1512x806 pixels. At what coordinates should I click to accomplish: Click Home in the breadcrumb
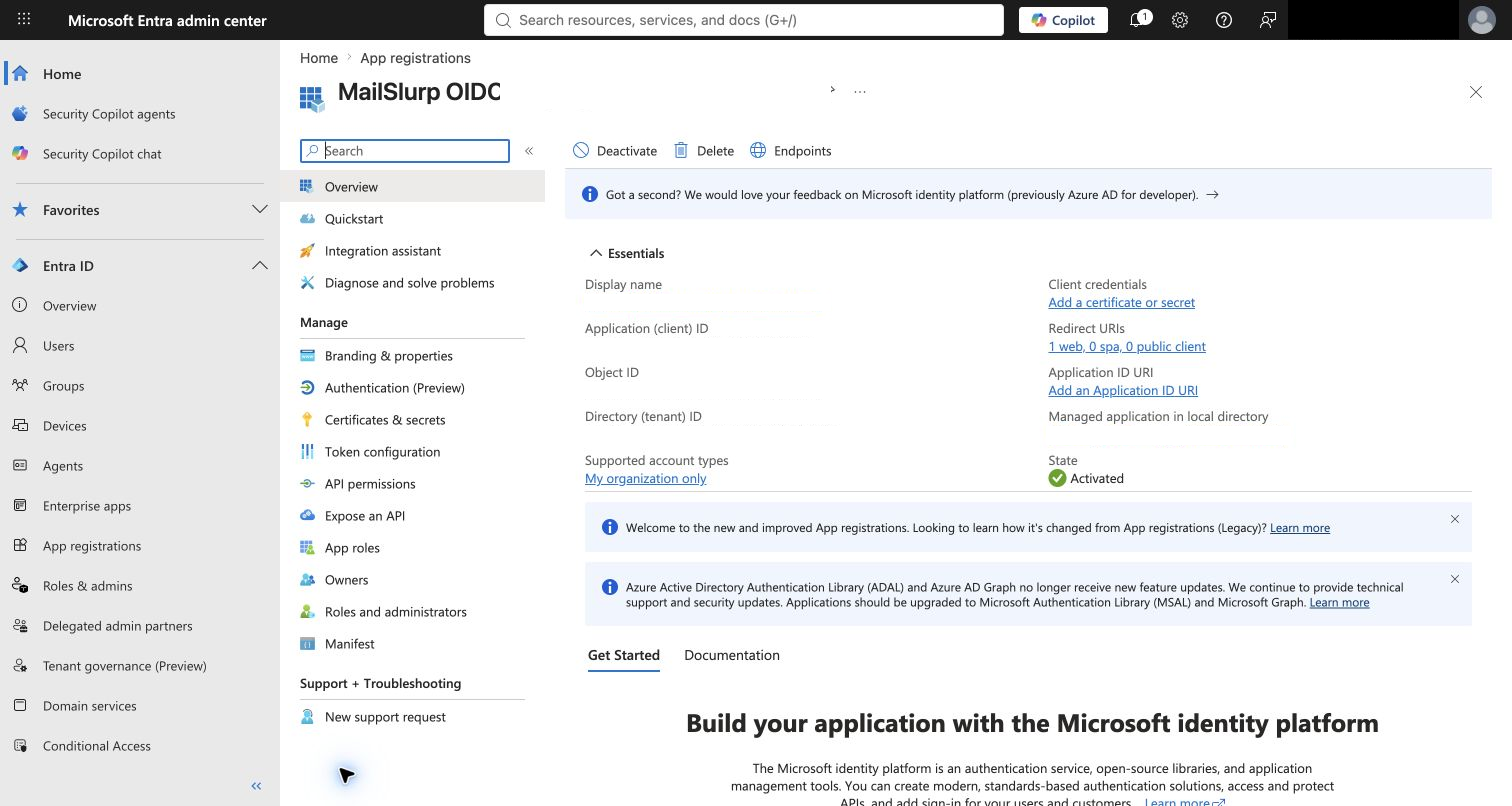319,58
